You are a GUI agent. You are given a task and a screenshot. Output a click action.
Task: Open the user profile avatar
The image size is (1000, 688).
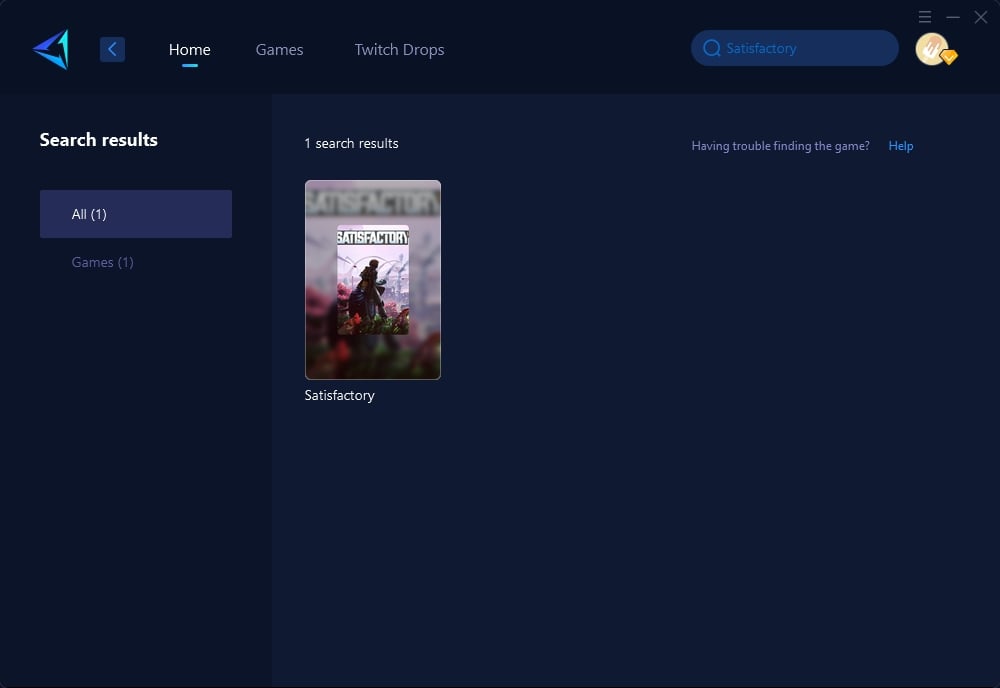click(x=934, y=49)
